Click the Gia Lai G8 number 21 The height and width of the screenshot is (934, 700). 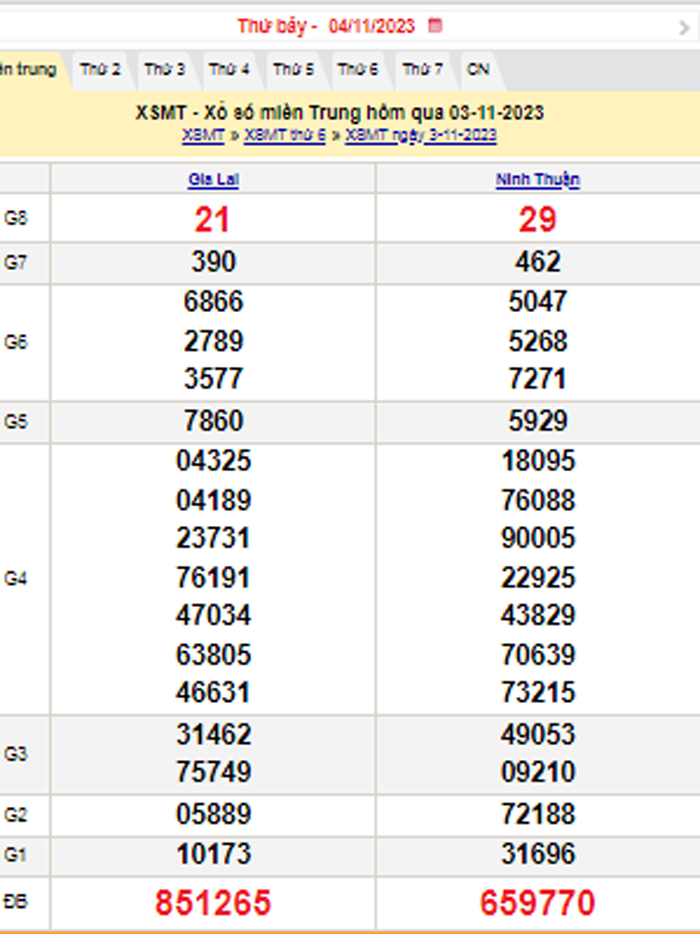click(x=213, y=219)
